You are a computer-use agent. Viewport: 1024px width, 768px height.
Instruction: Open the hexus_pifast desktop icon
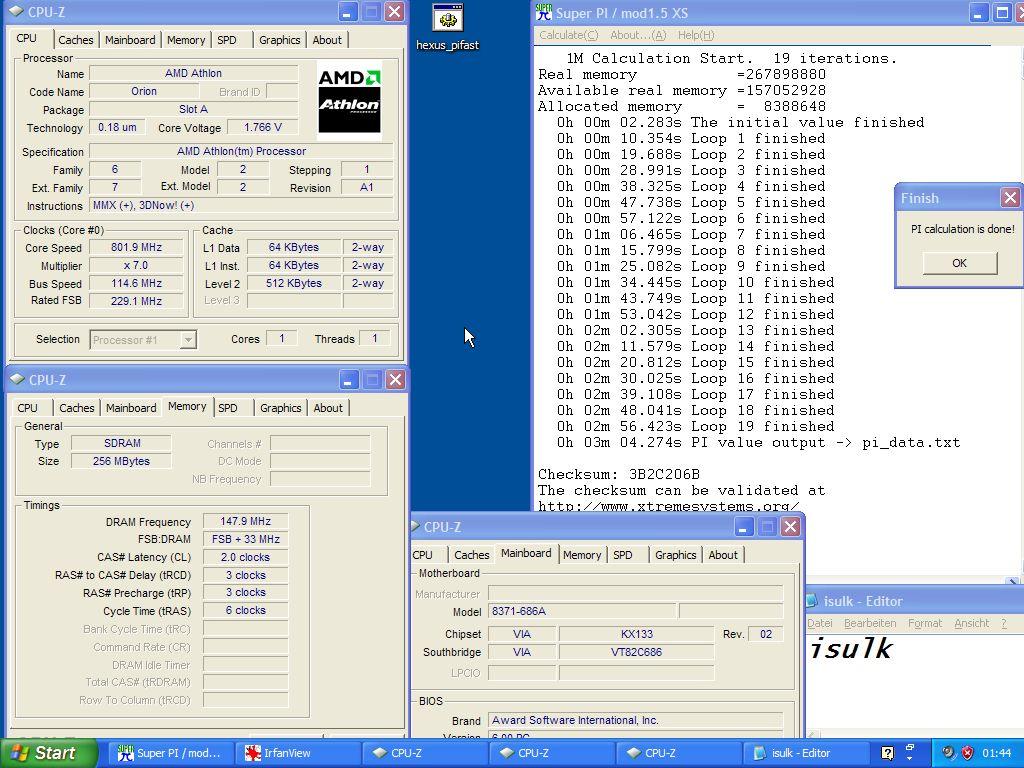pyautogui.click(x=447, y=26)
